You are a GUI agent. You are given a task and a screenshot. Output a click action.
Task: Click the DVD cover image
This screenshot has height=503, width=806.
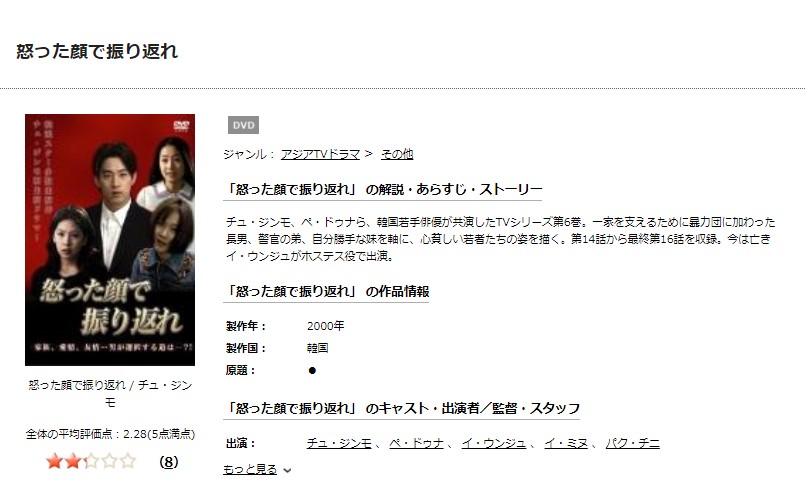[x=110, y=240]
